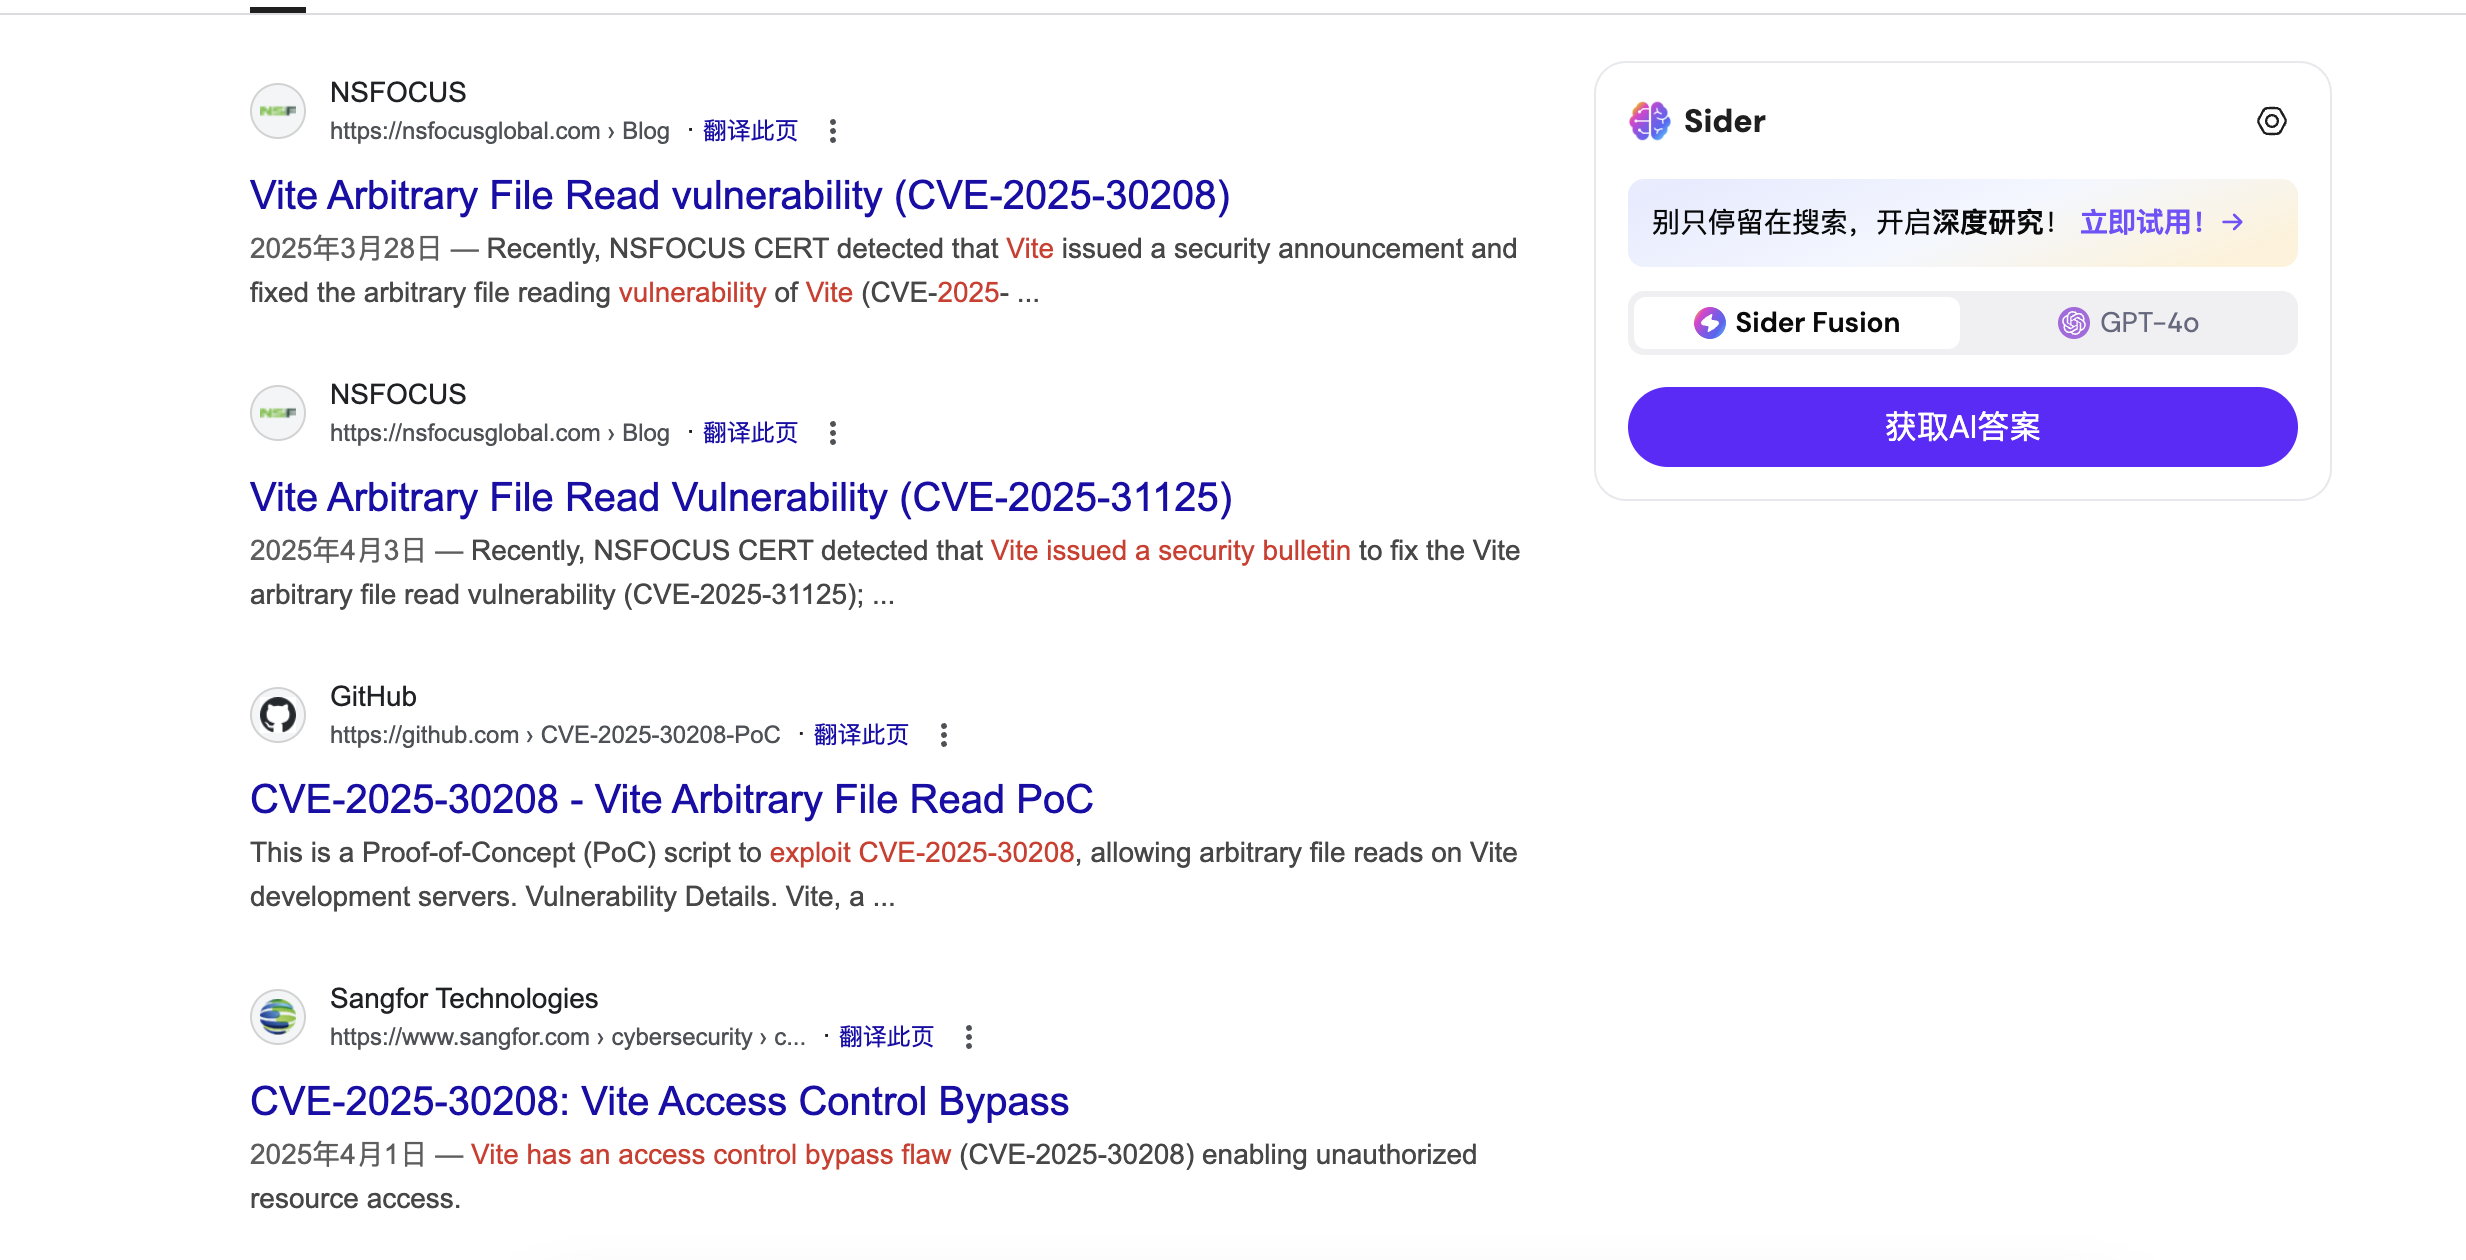Click arrow icon next to 立即试用
The image size is (2466, 1260).
tap(2232, 222)
